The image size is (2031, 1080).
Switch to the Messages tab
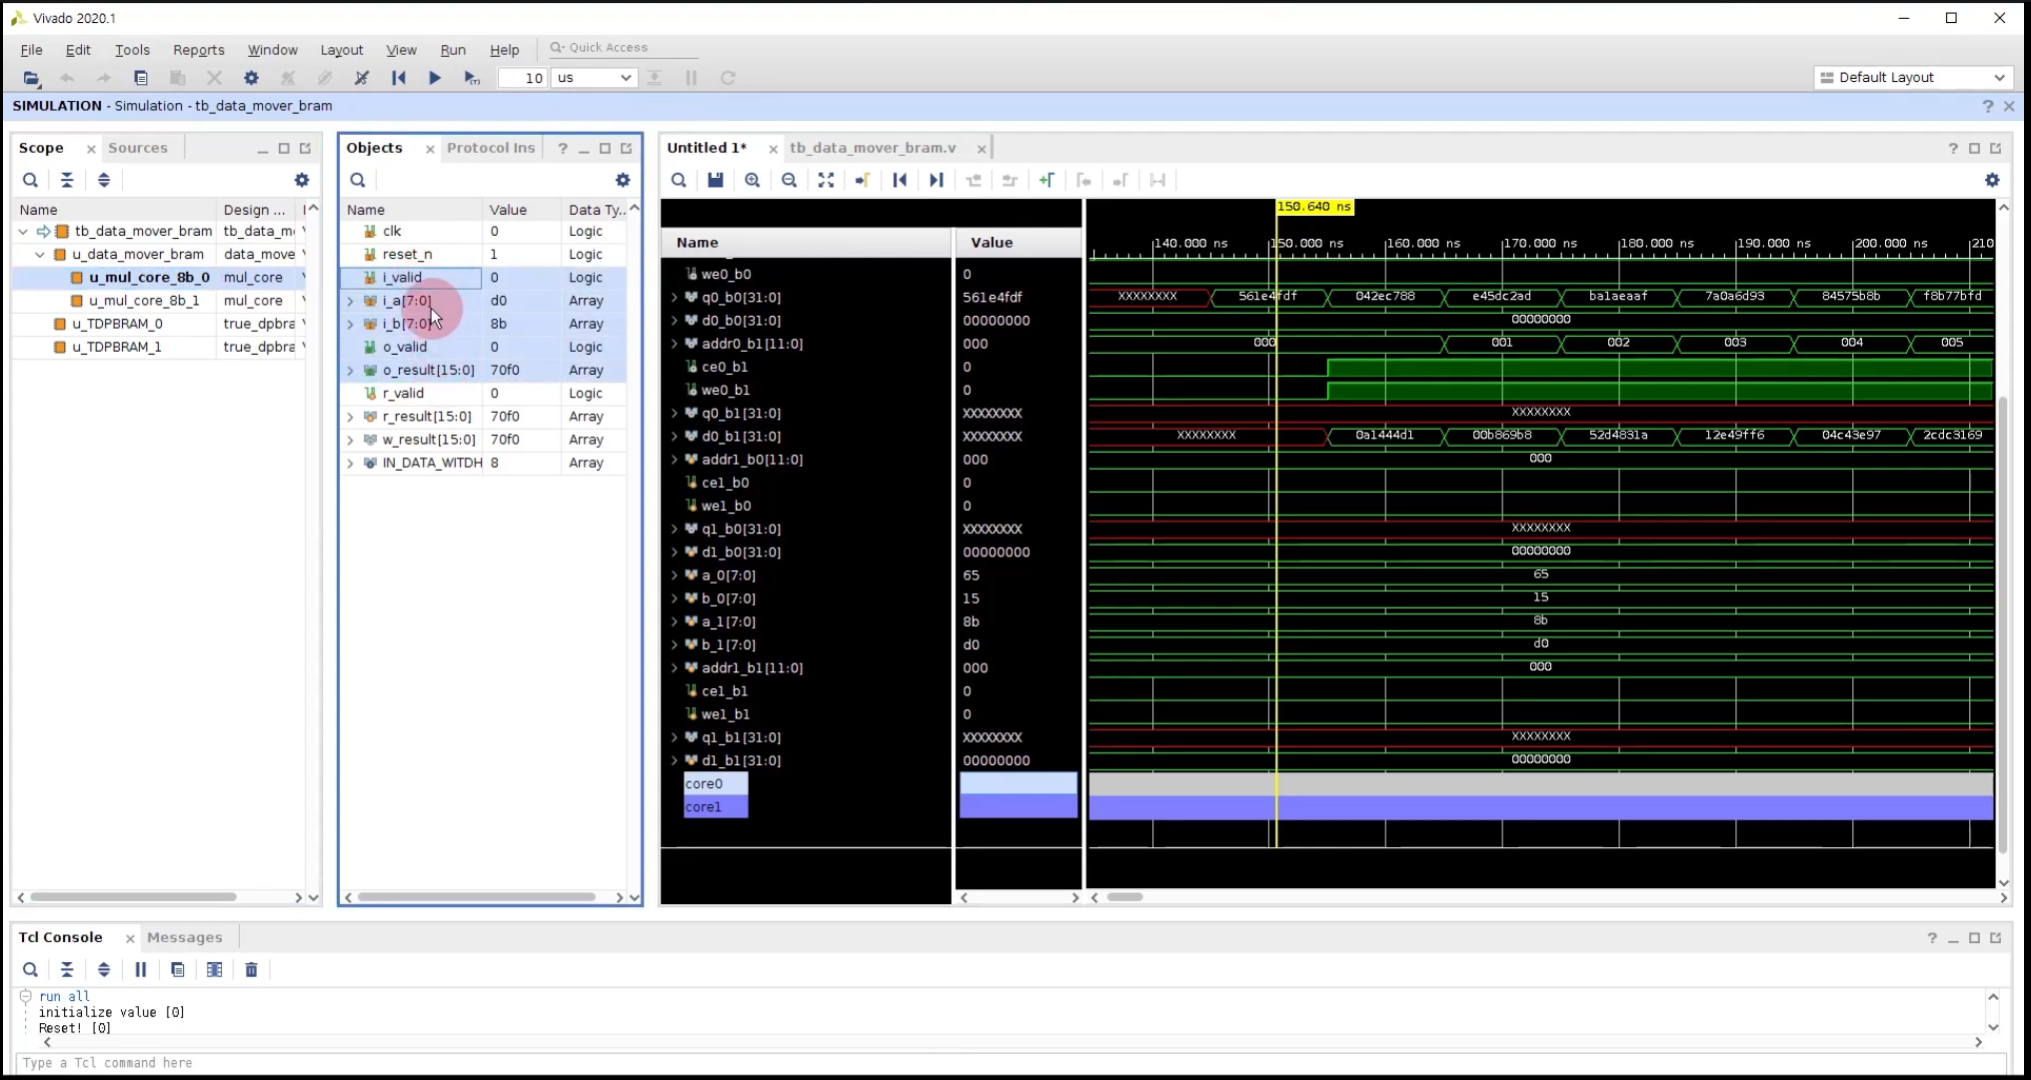tap(184, 937)
